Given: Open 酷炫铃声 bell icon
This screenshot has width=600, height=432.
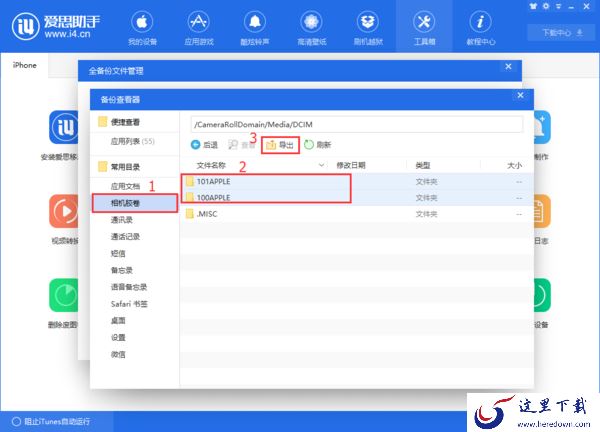Looking at the screenshot, I should click(255, 28).
